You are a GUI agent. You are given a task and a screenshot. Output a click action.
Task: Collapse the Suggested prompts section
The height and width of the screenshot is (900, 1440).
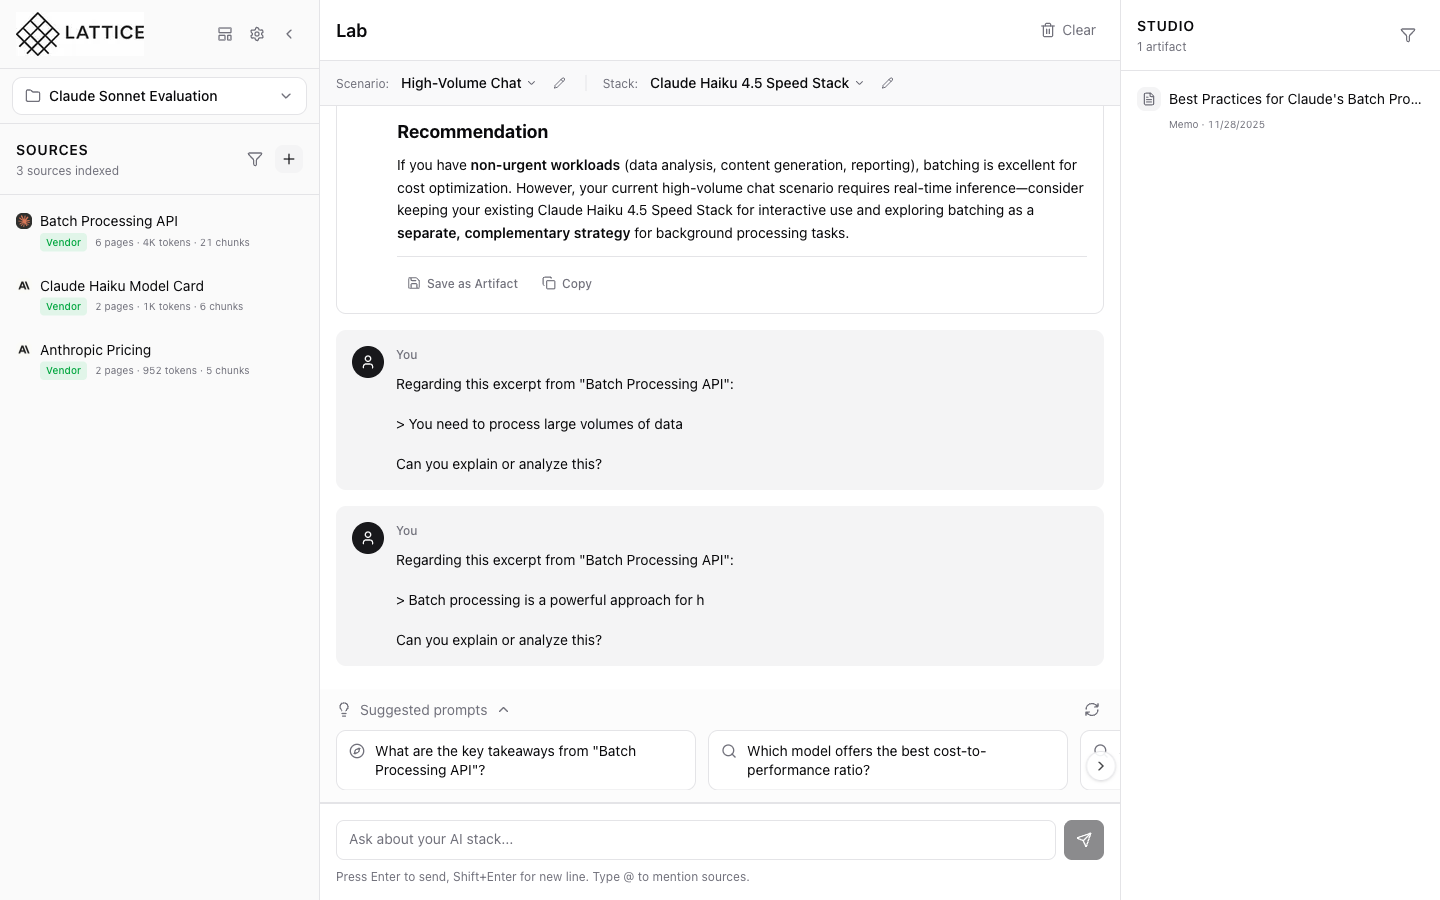pos(503,709)
